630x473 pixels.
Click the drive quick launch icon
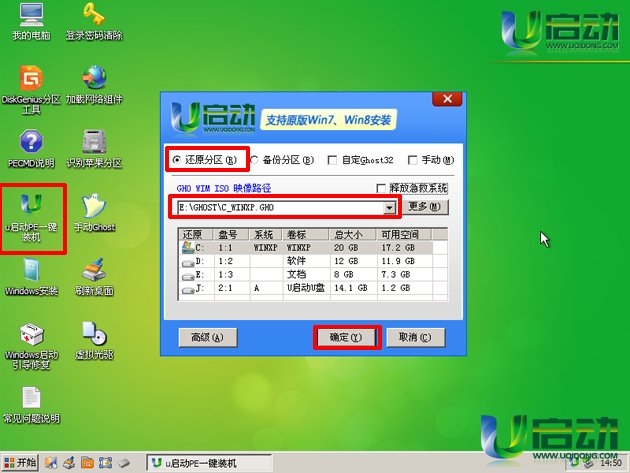coord(124,463)
